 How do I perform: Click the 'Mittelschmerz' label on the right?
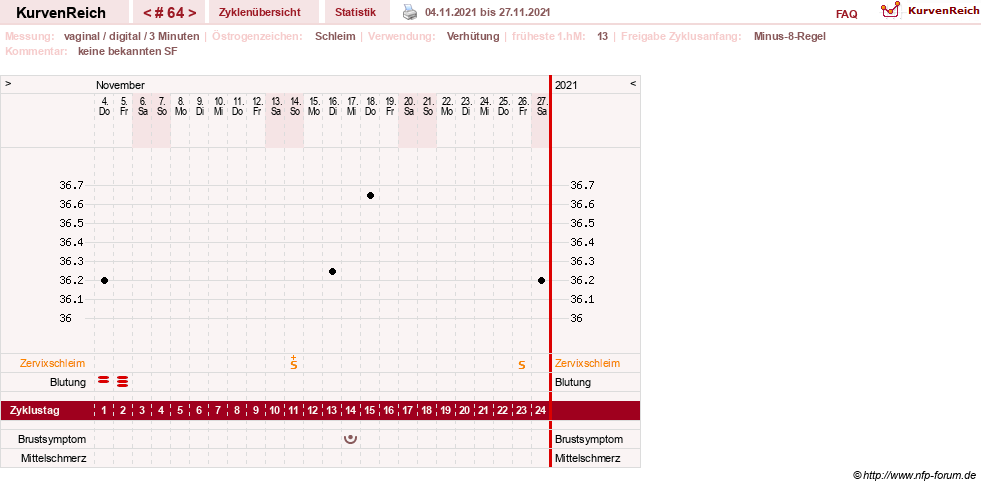coord(587,458)
